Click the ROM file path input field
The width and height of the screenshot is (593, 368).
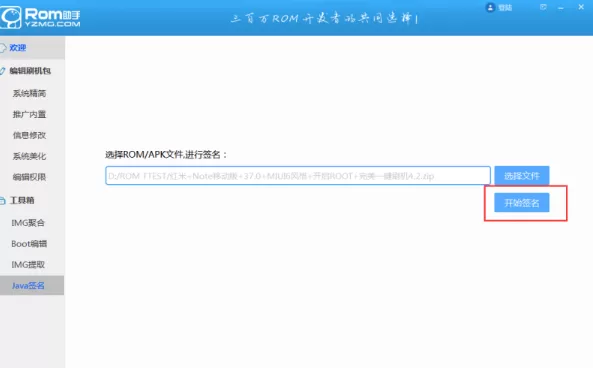pos(298,176)
